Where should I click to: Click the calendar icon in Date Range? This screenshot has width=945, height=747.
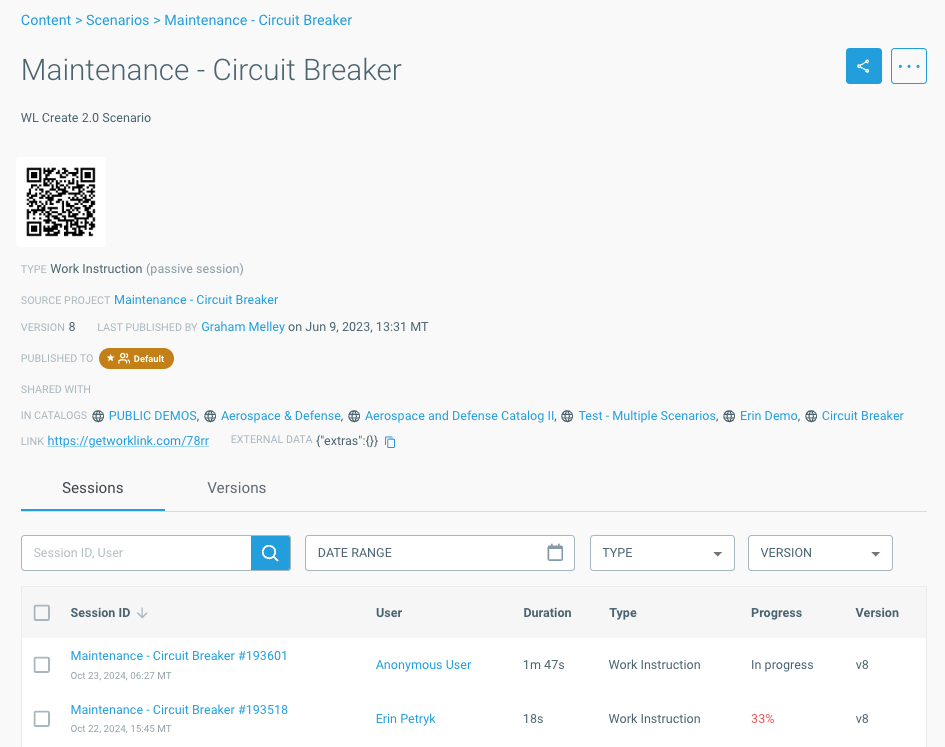tap(555, 553)
